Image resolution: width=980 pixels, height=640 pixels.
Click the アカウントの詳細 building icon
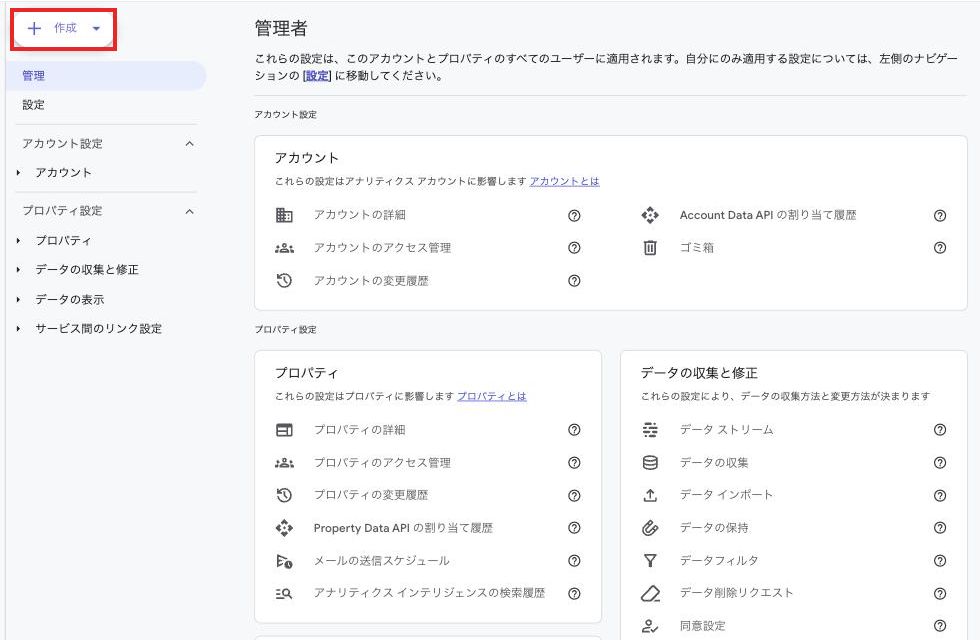(x=284, y=215)
